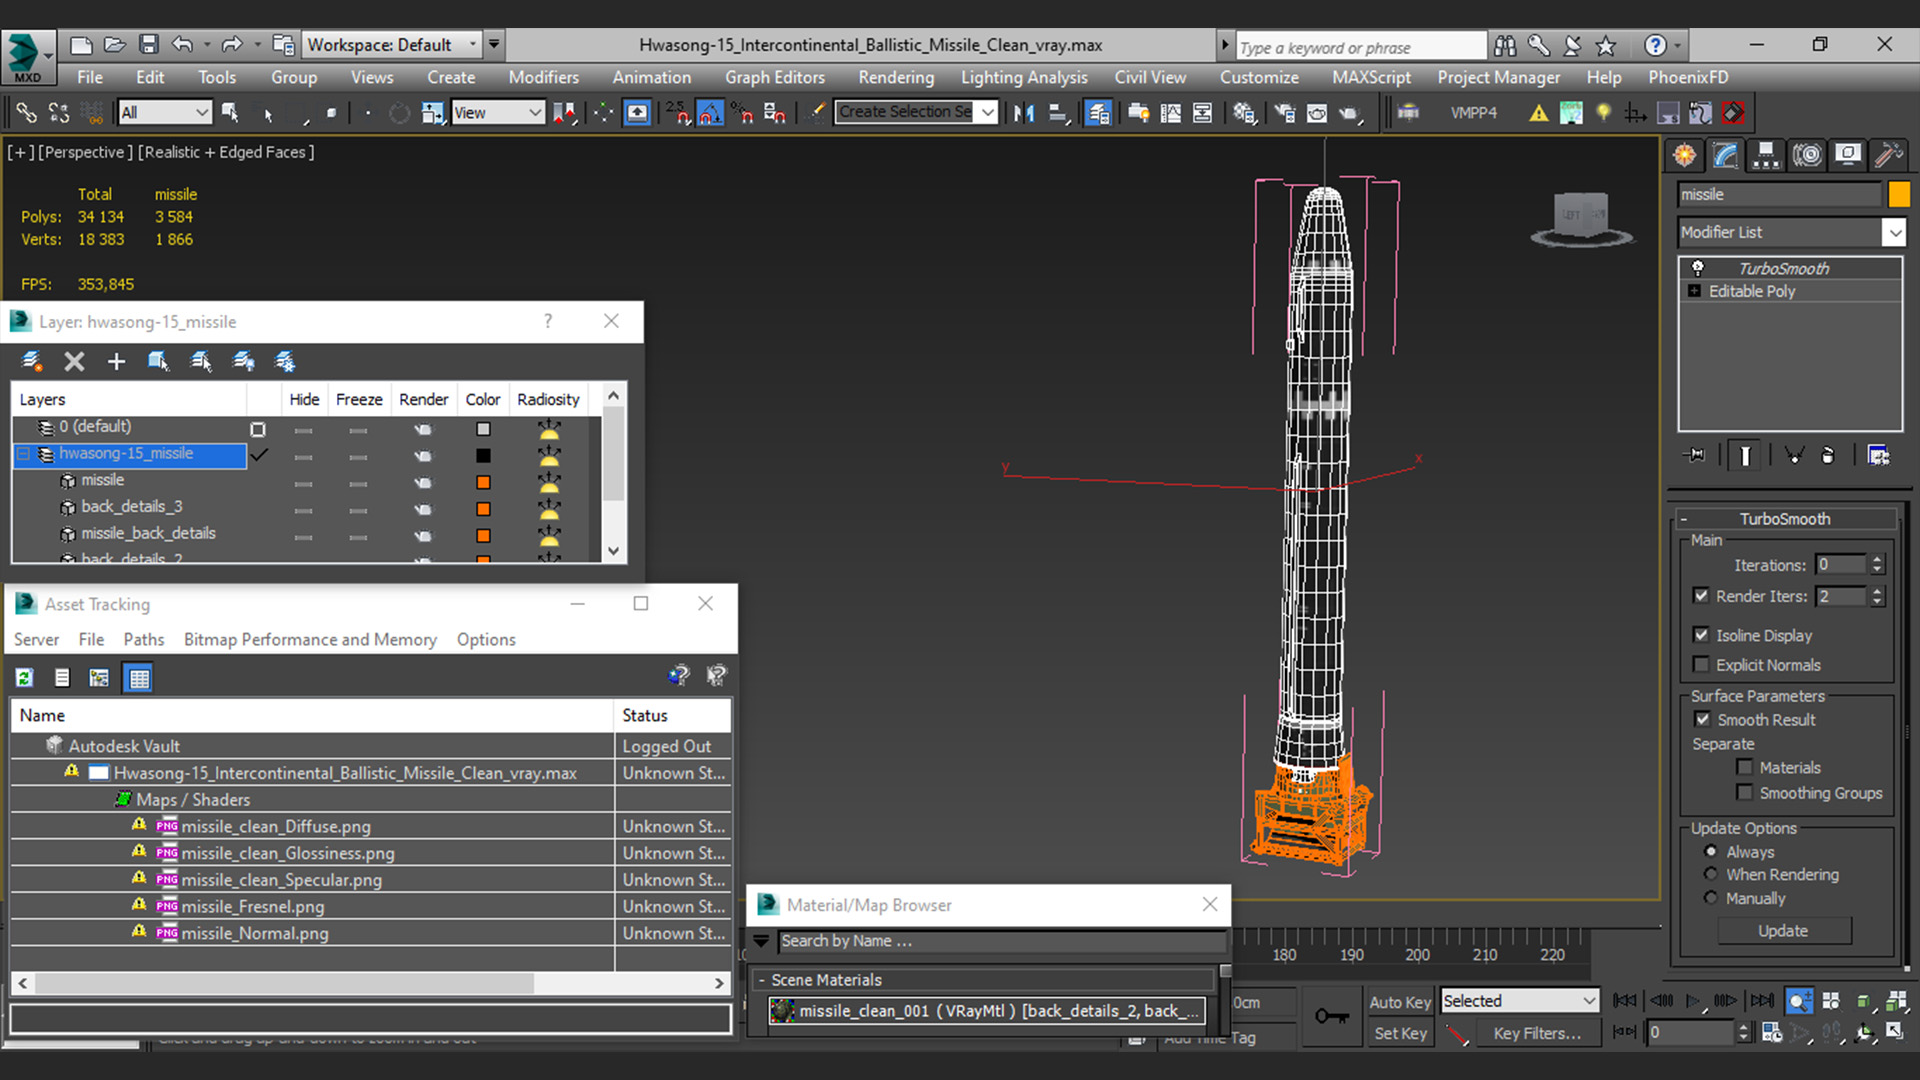This screenshot has width=1920, height=1080.
Task: Click the Auto Key button
Action: click(x=1399, y=1002)
